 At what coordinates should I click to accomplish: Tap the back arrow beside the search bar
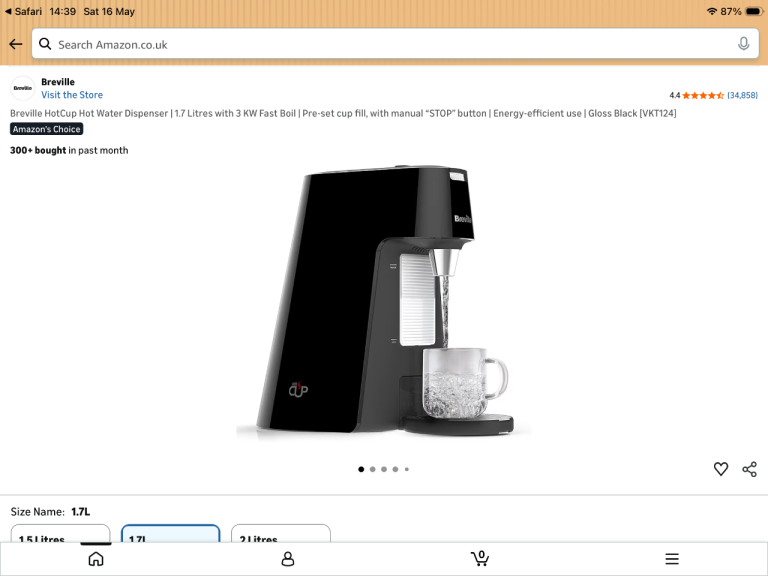pyautogui.click(x=16, y=45)
